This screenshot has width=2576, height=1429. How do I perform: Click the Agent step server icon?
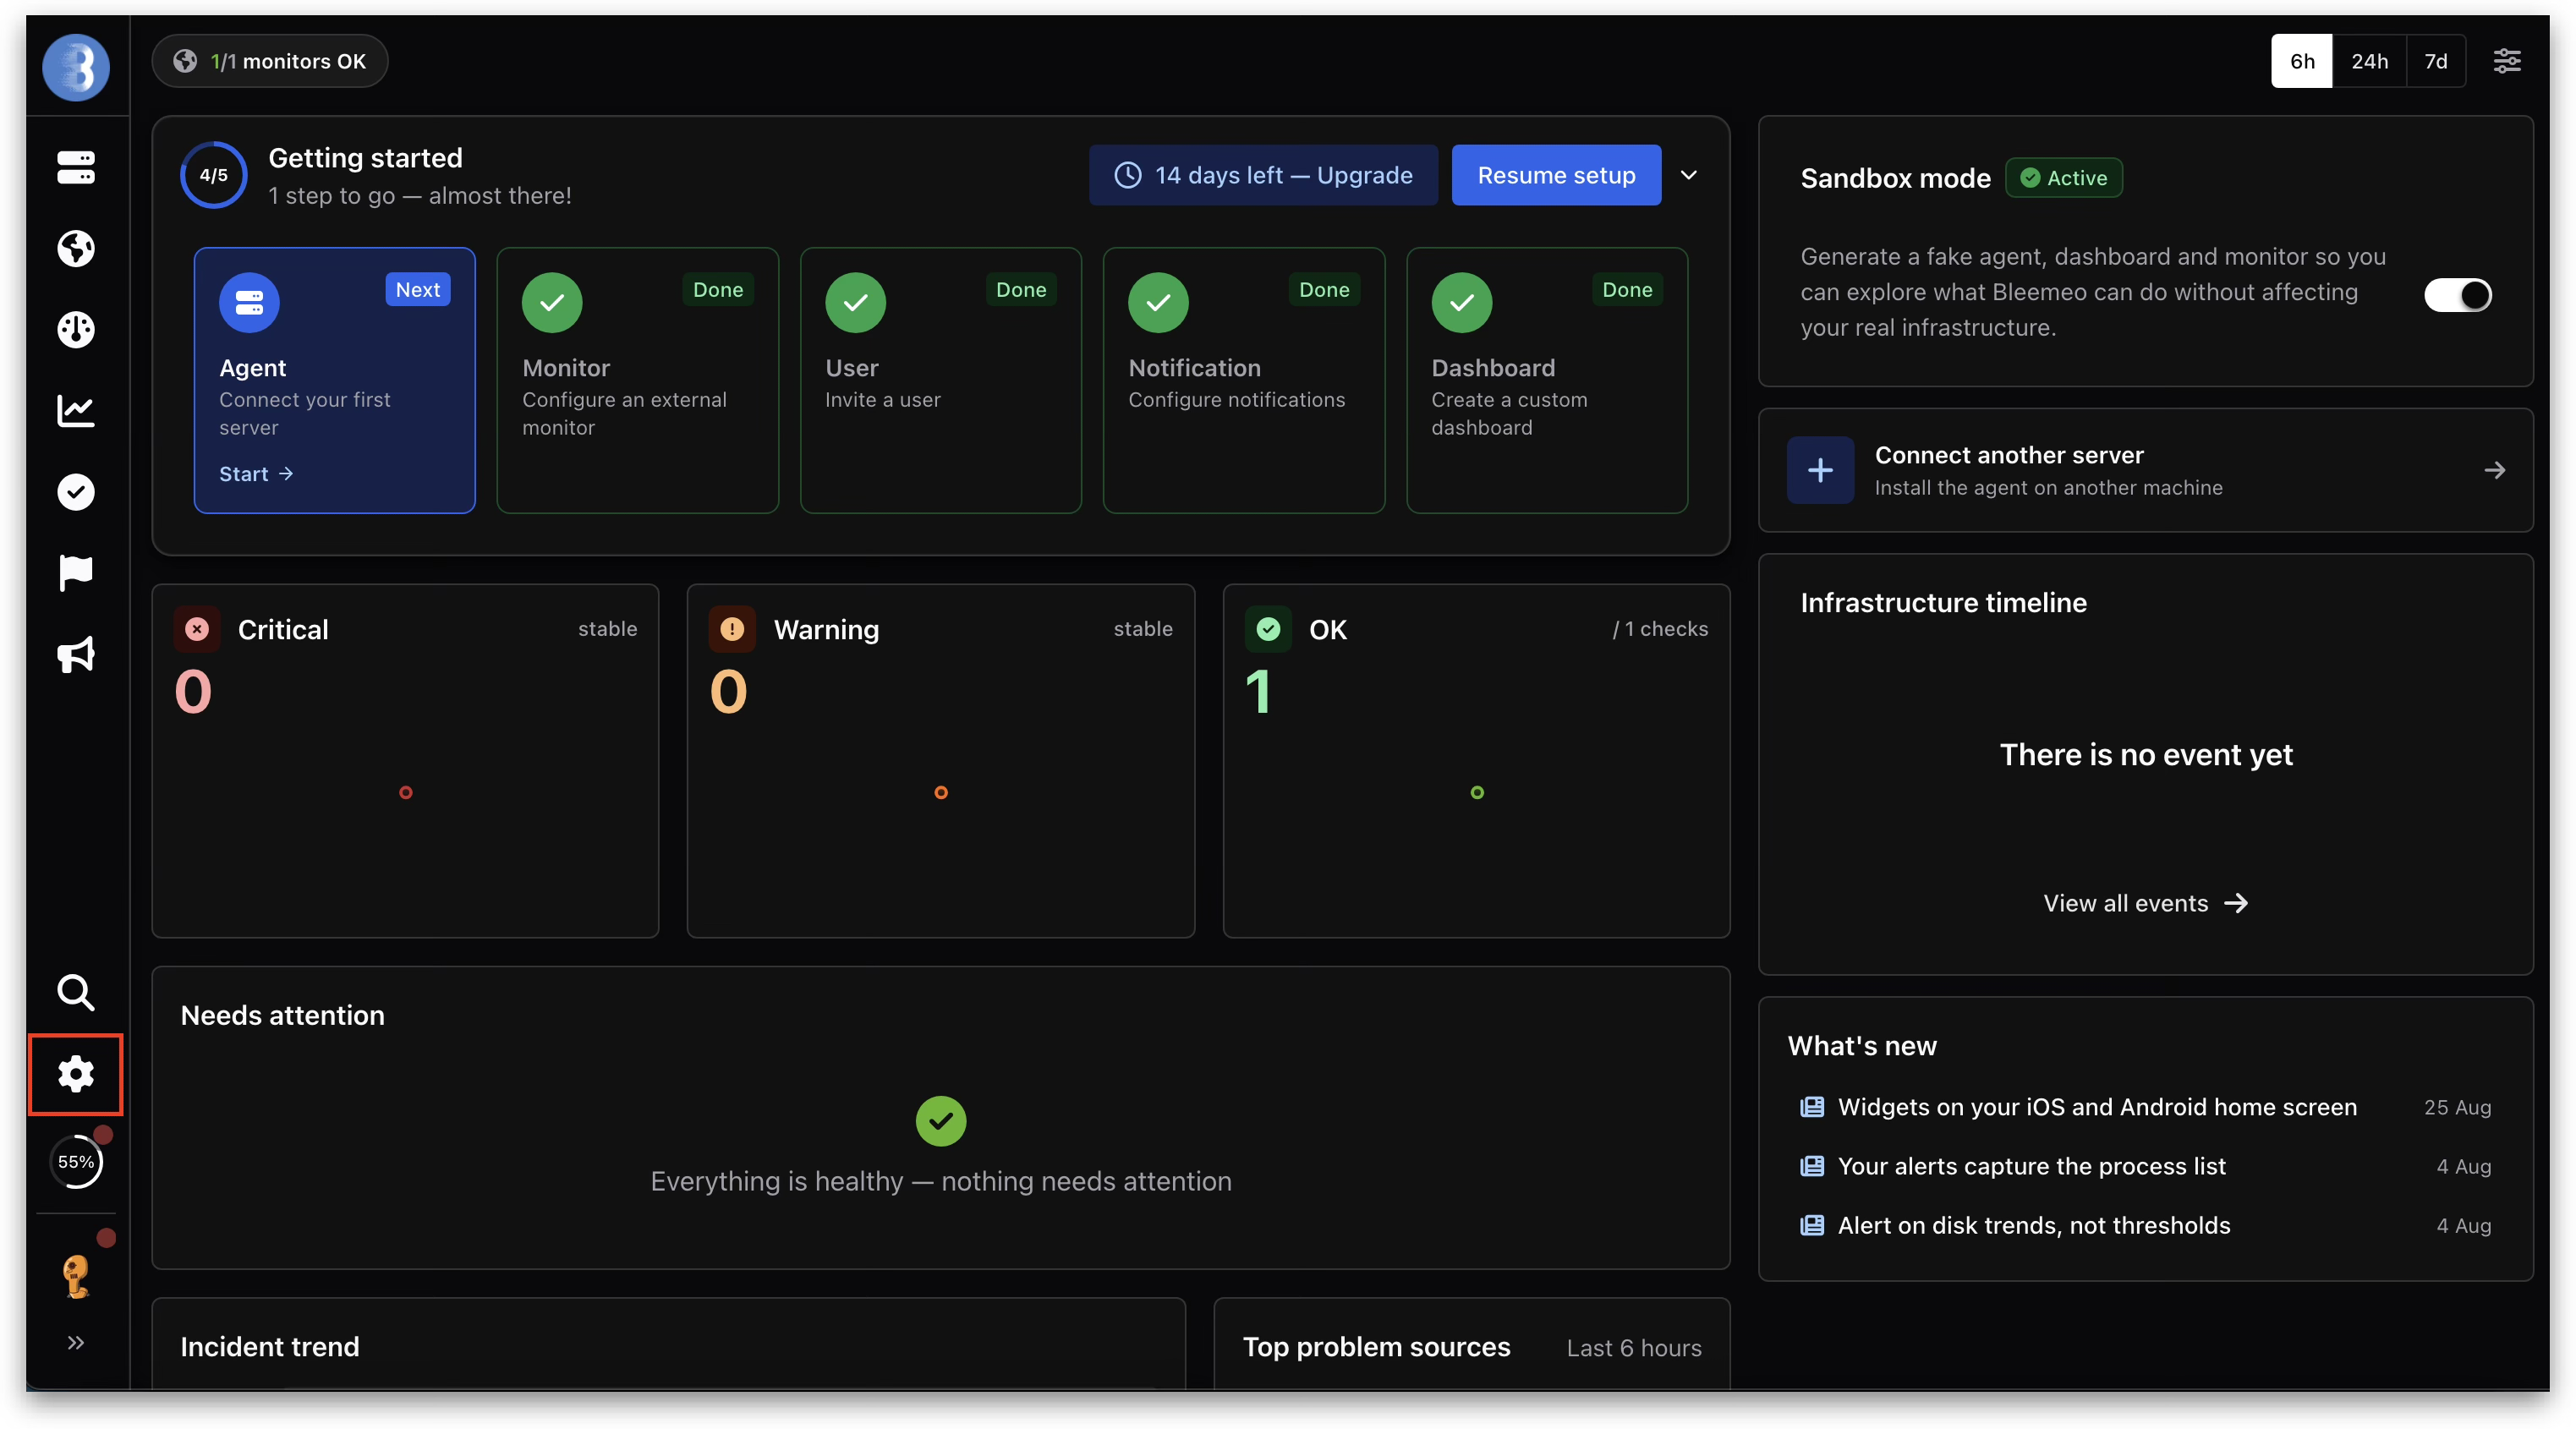(249, 302)
